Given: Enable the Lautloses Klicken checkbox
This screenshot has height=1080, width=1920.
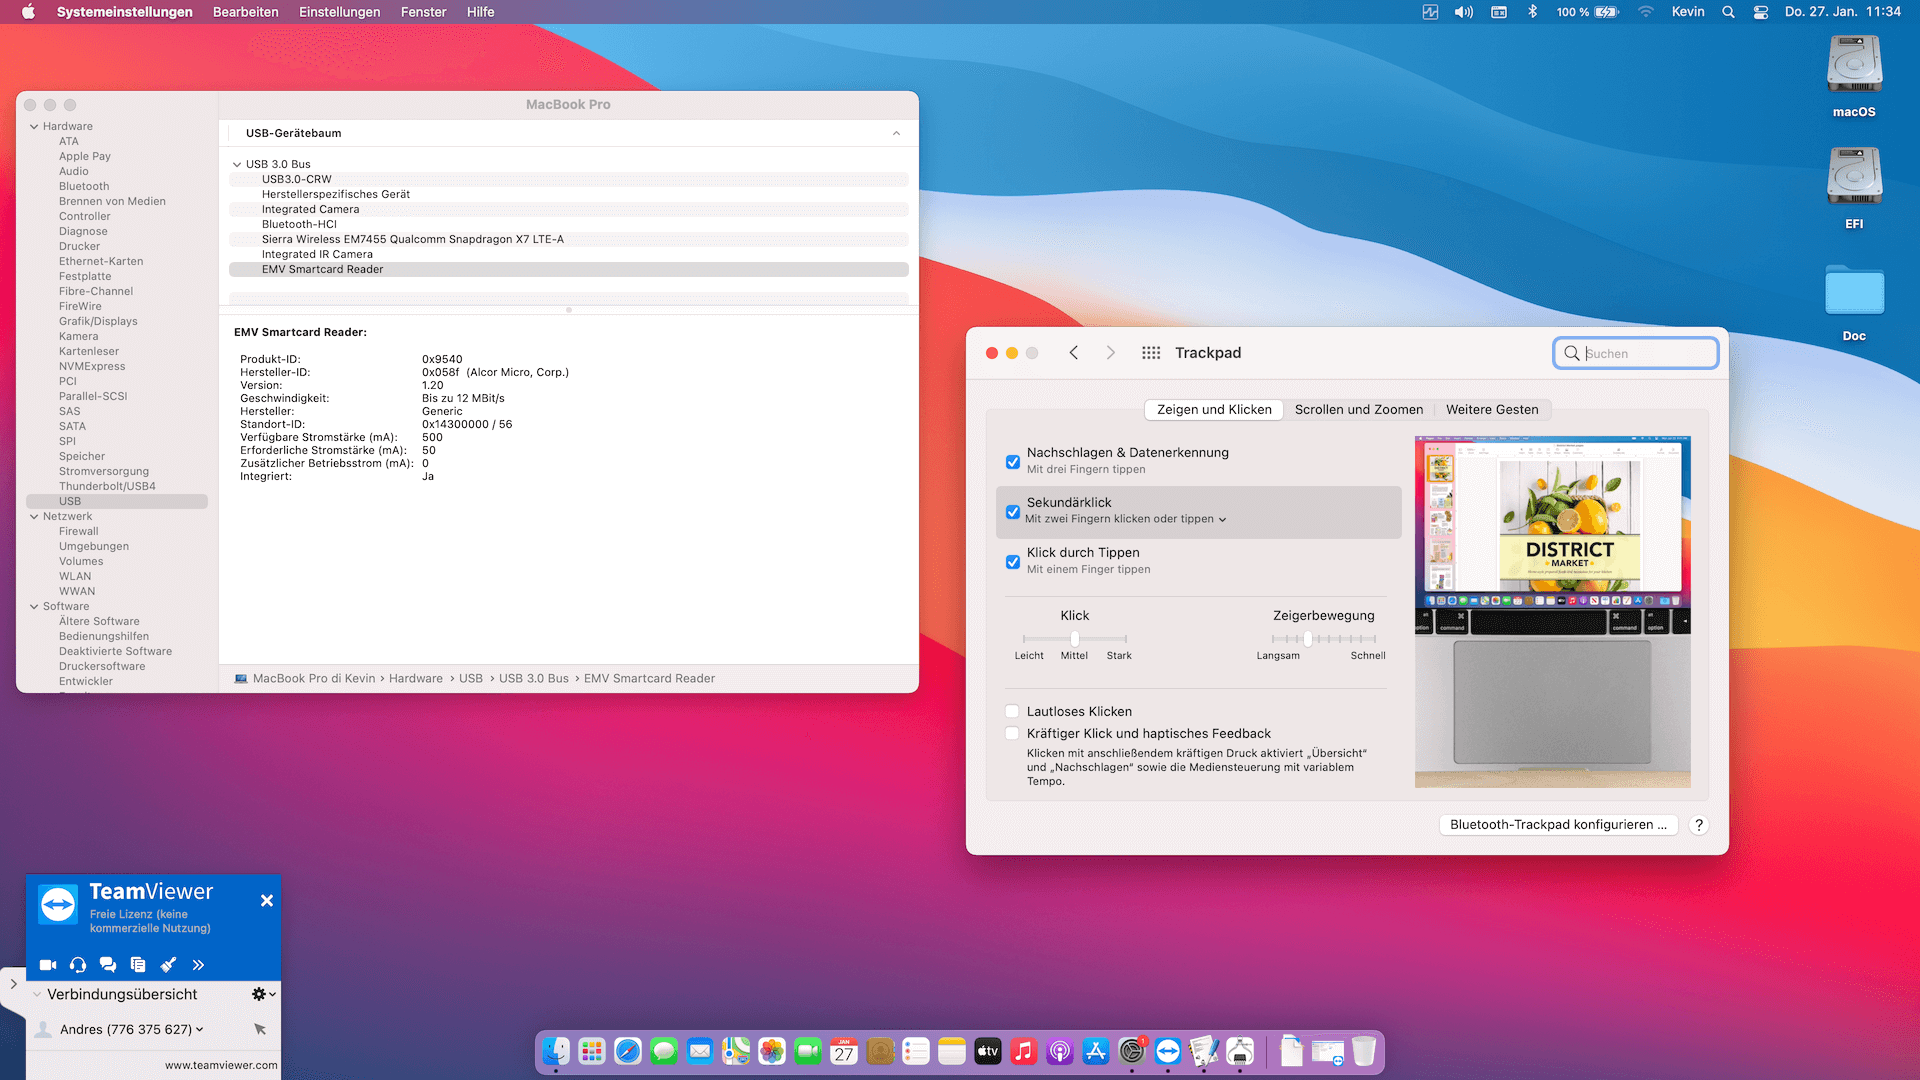Looking at the screenshot, I should point(1013,712).
